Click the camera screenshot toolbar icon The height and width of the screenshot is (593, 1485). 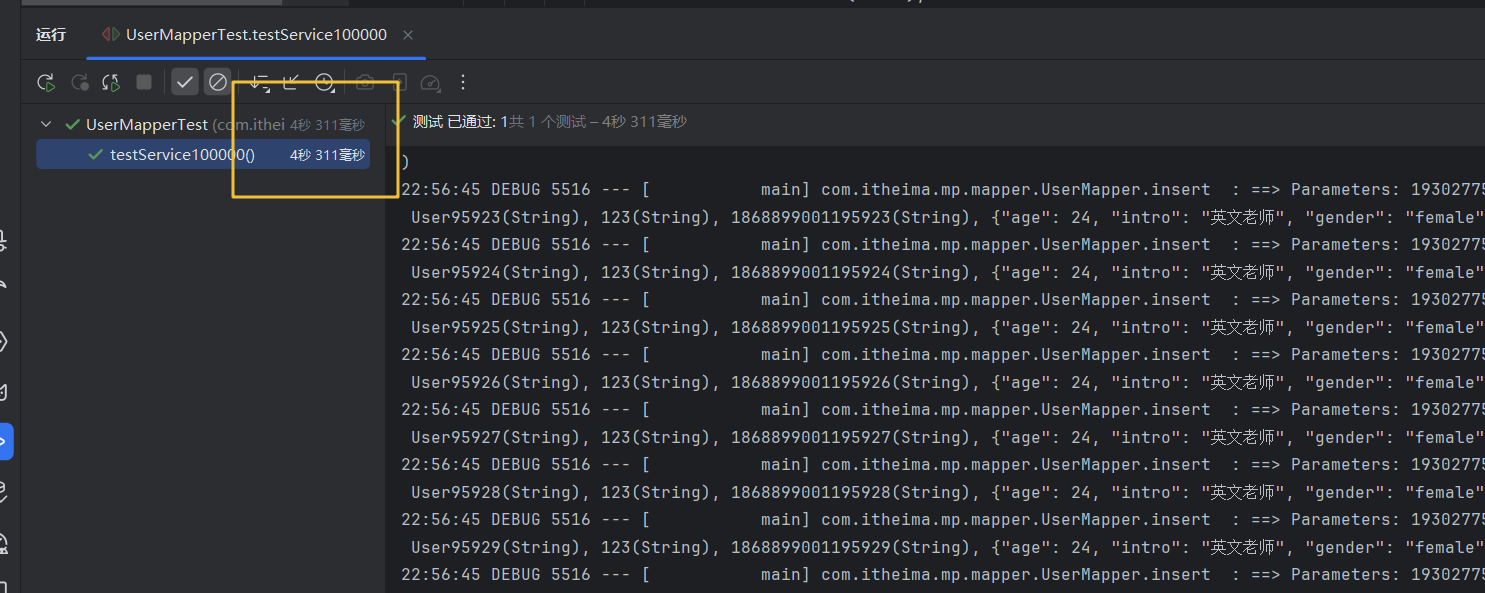[365, 82]
